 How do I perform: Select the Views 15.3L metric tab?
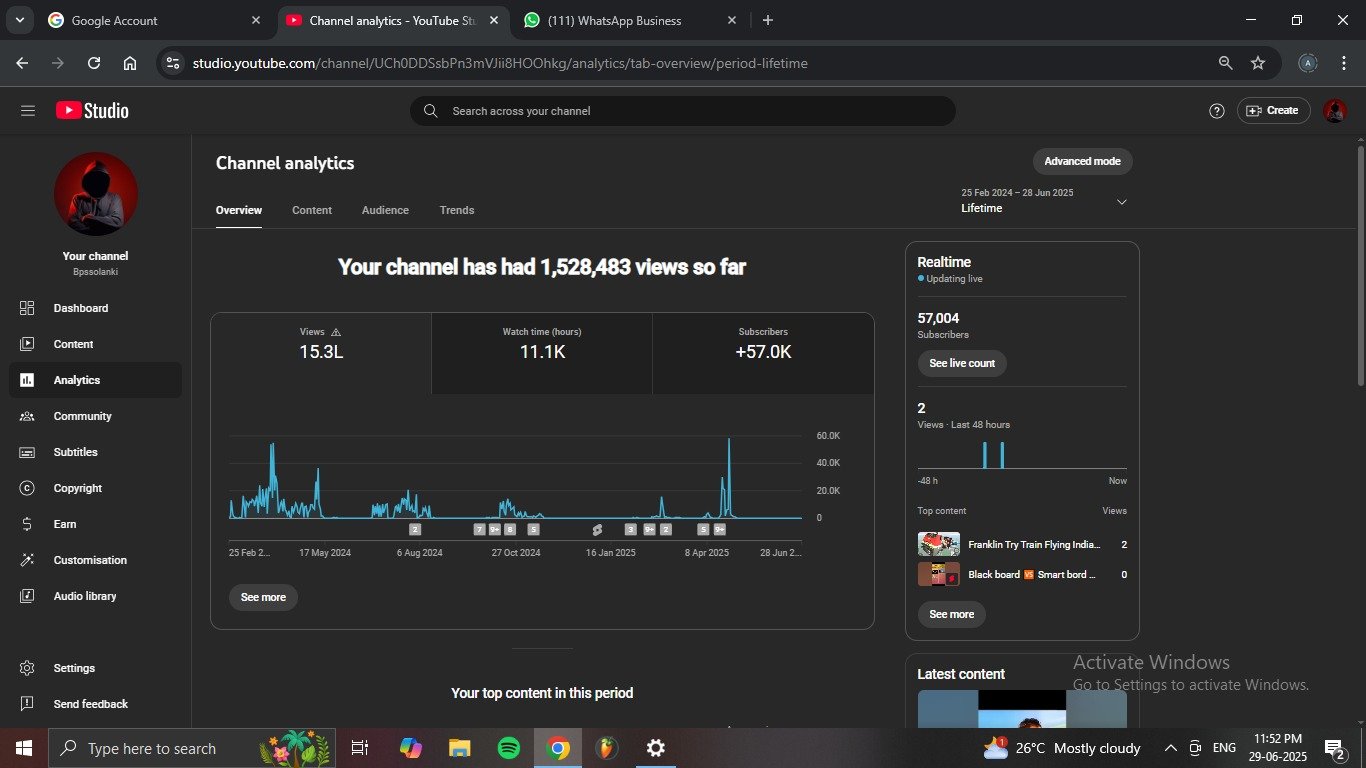[x=321, y=353]
